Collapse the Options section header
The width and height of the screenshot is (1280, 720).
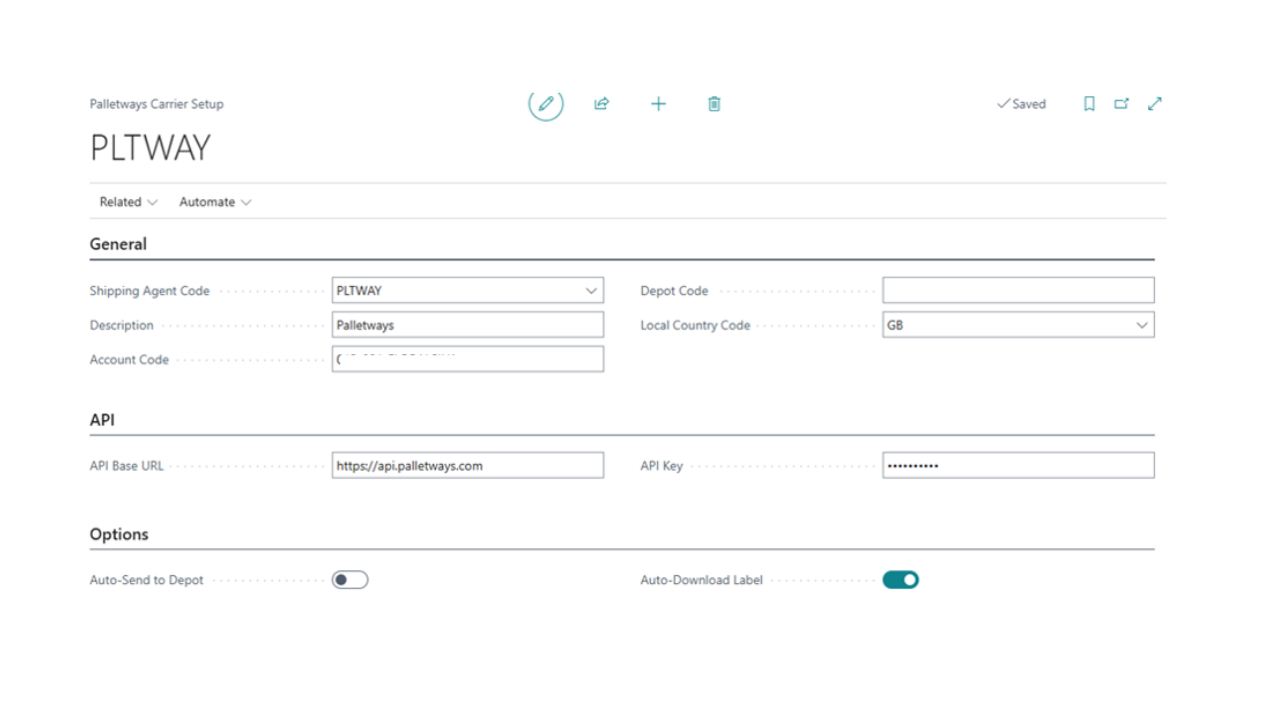pyautogui.click(x=119, y=534)
